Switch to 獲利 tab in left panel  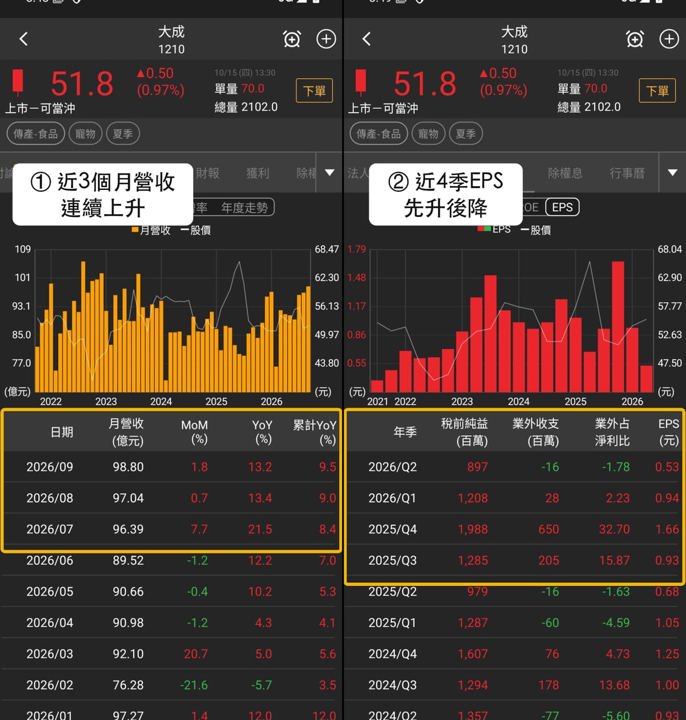point(258,173)
